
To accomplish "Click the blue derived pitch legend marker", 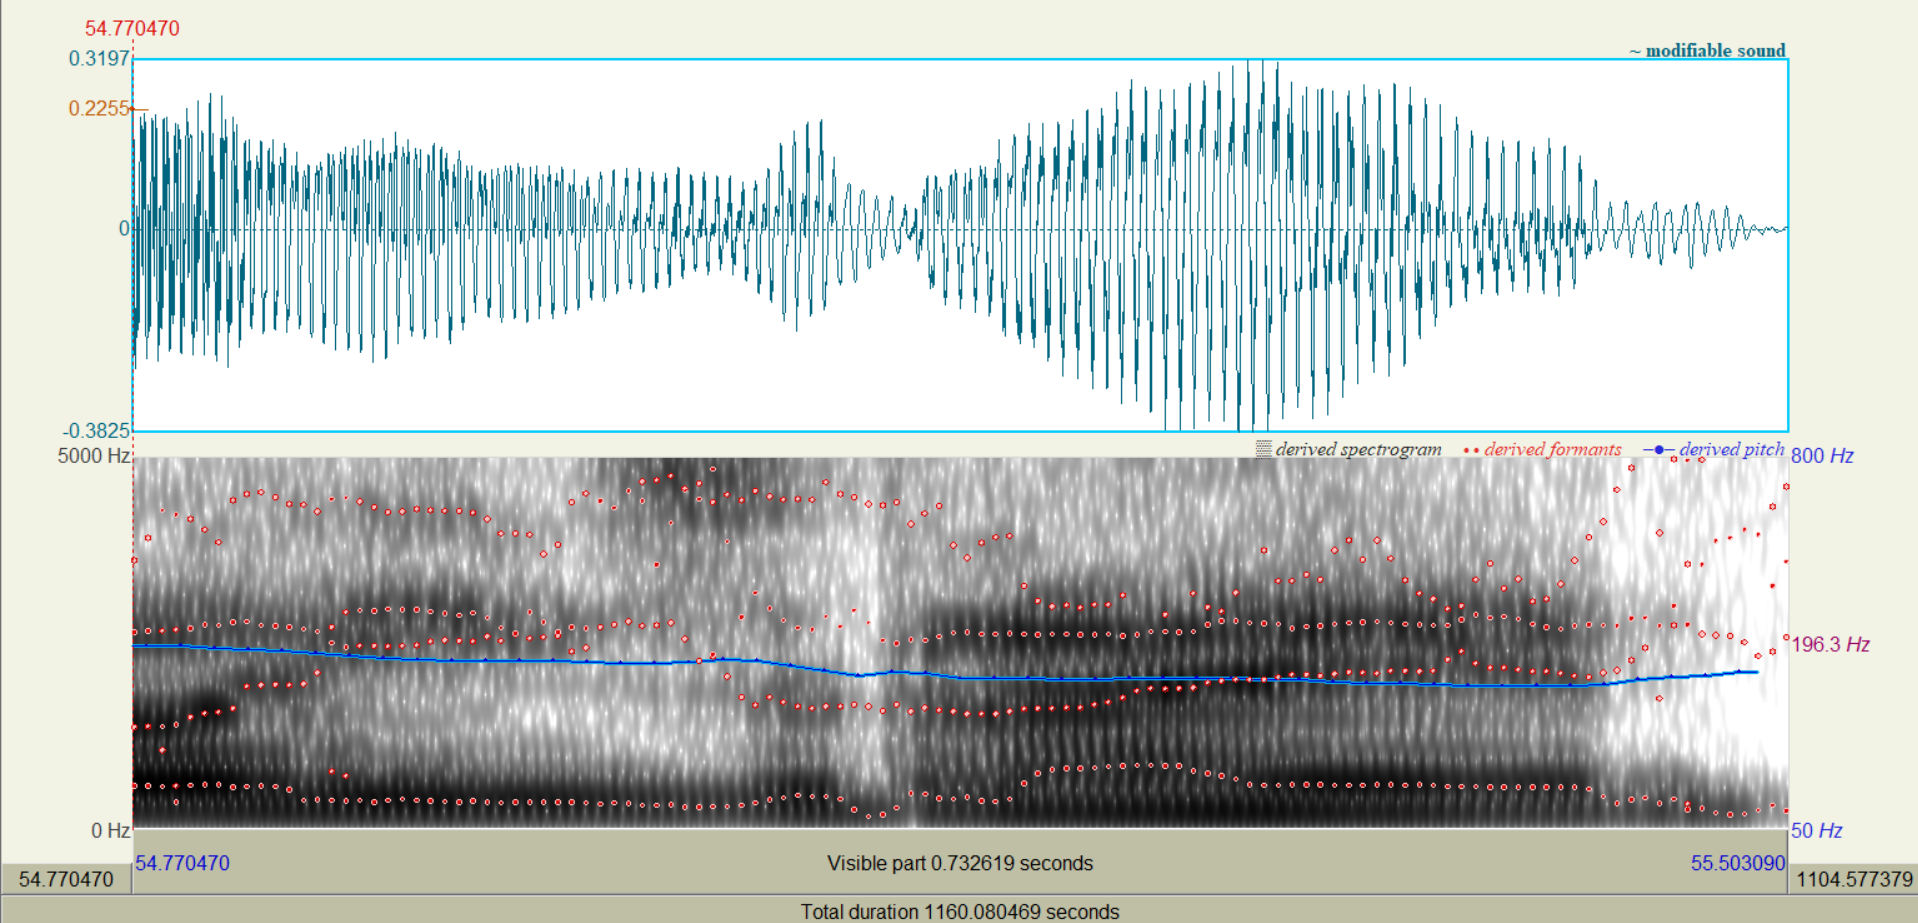I will click(1658, 450).
